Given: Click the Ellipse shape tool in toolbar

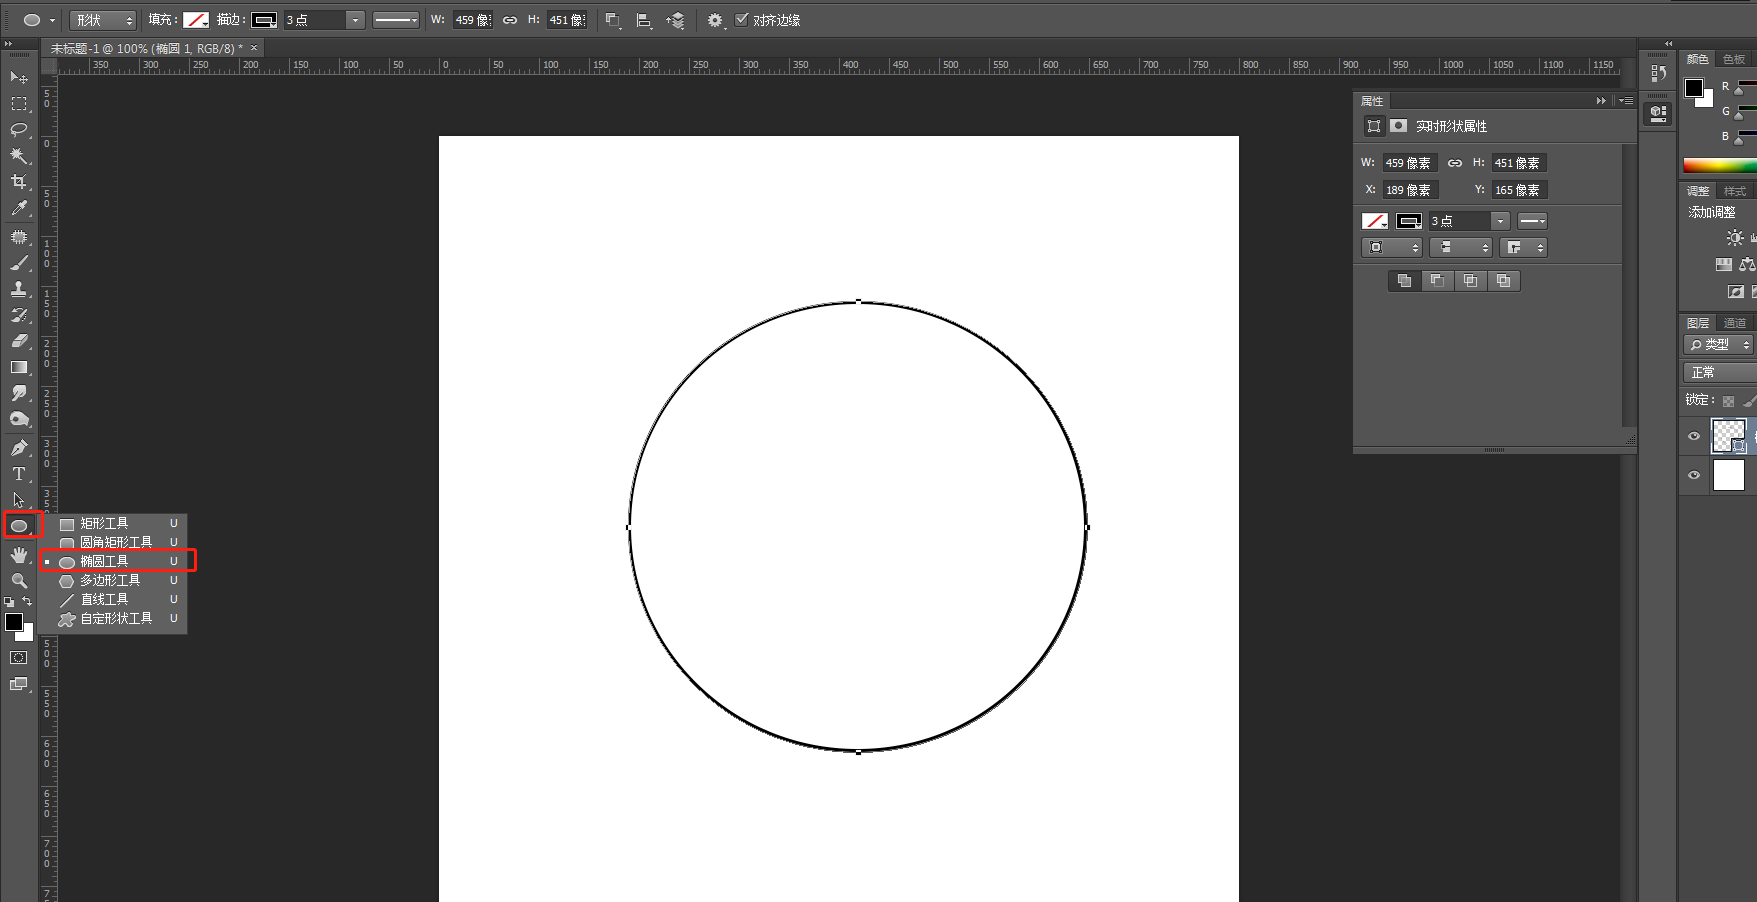Looking at the screenshot, I should (x=19, y=526).
